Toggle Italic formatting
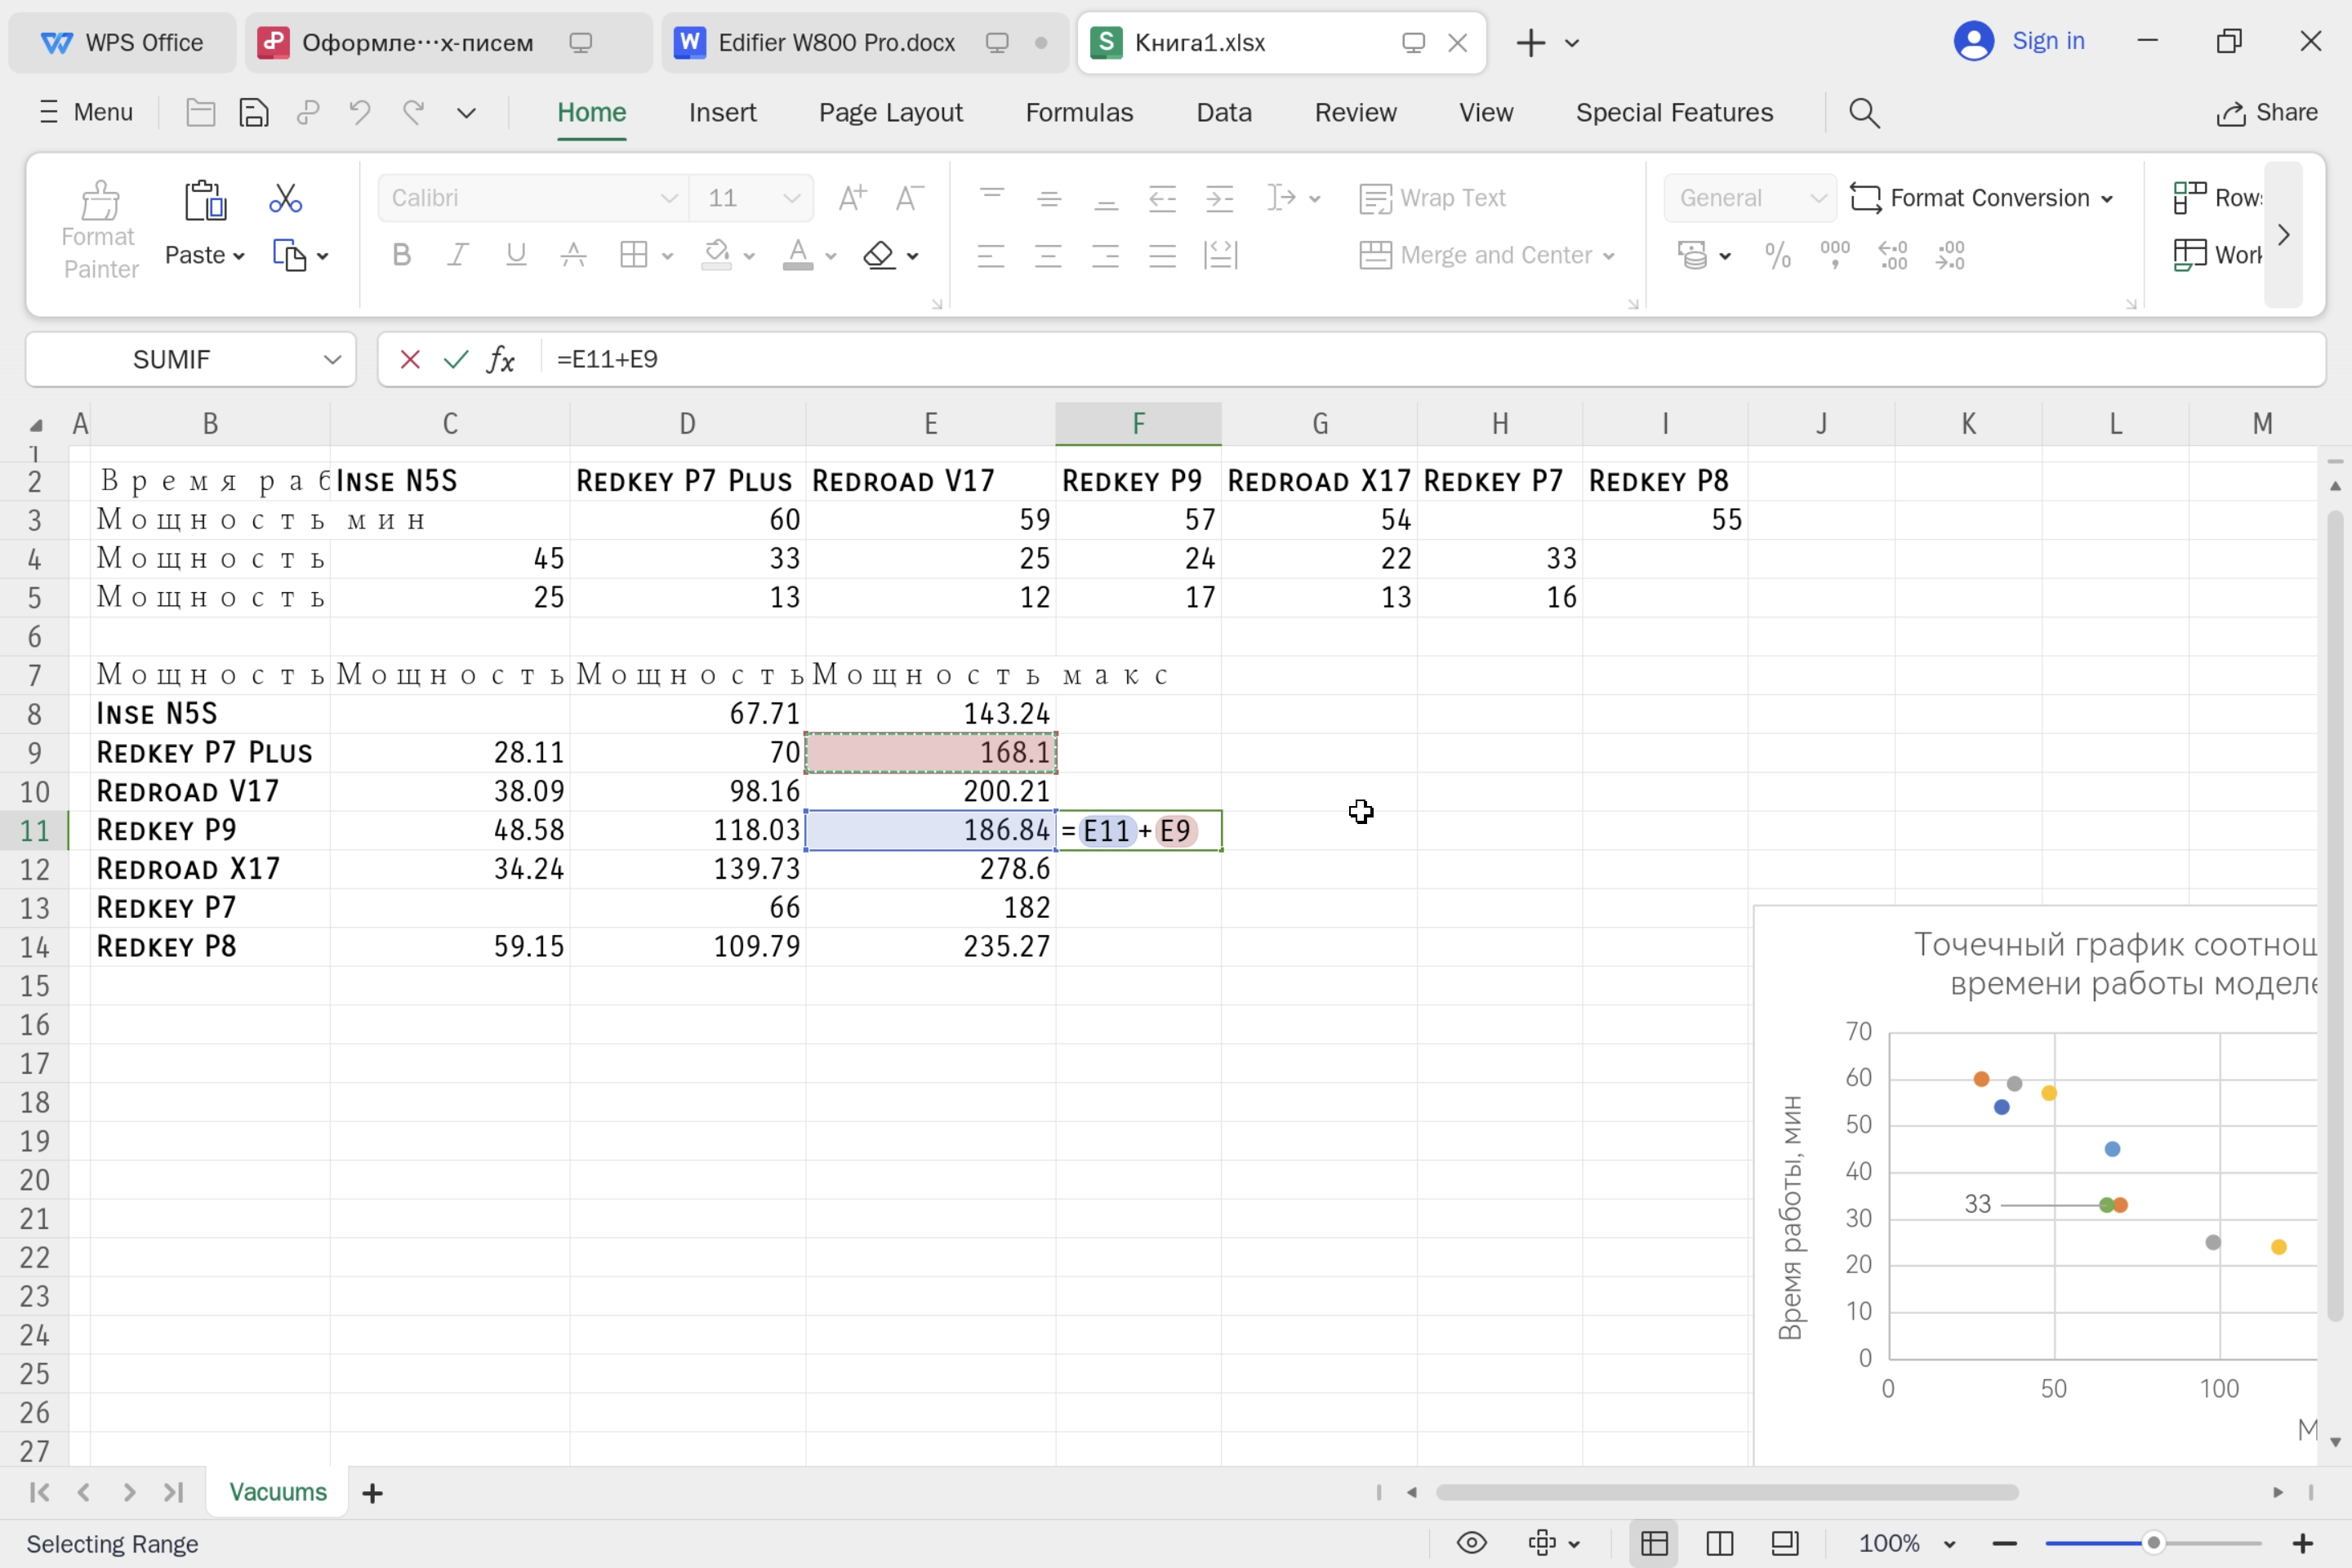 coord(458,255)
